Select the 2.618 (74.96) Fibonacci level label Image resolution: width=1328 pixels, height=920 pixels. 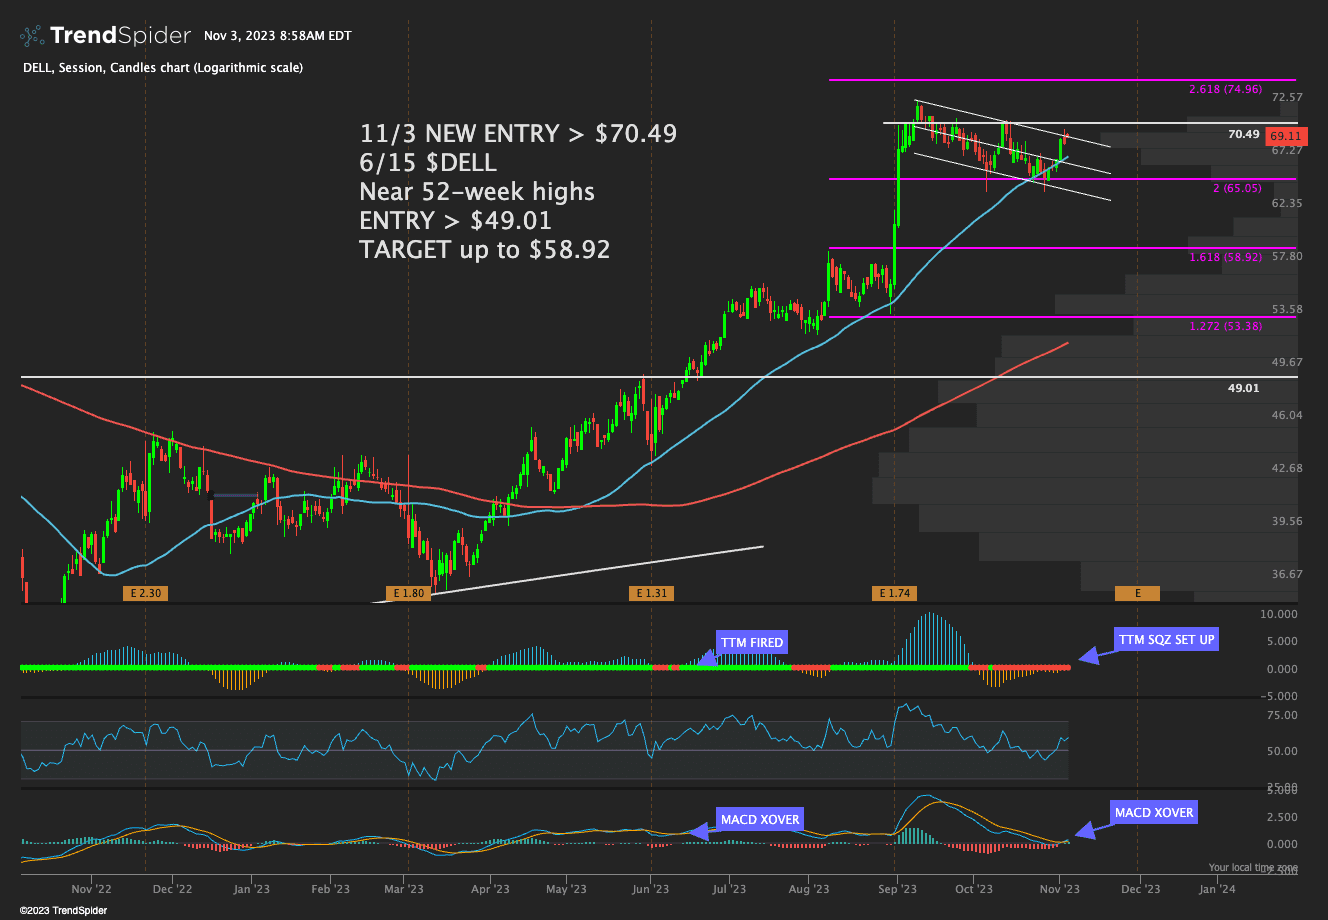click(x=1239, y=89)
